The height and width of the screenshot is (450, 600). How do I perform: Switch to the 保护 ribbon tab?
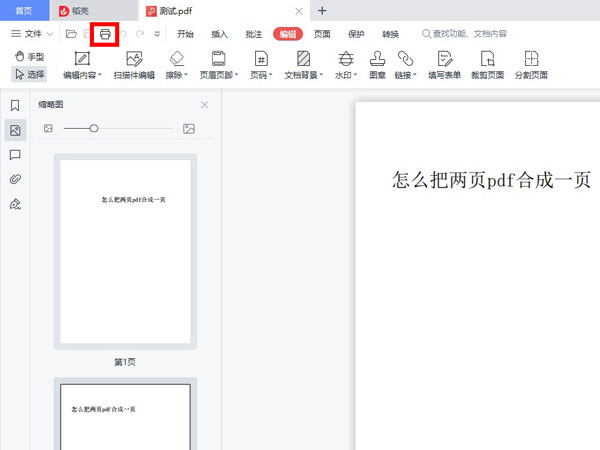[356, 34]
